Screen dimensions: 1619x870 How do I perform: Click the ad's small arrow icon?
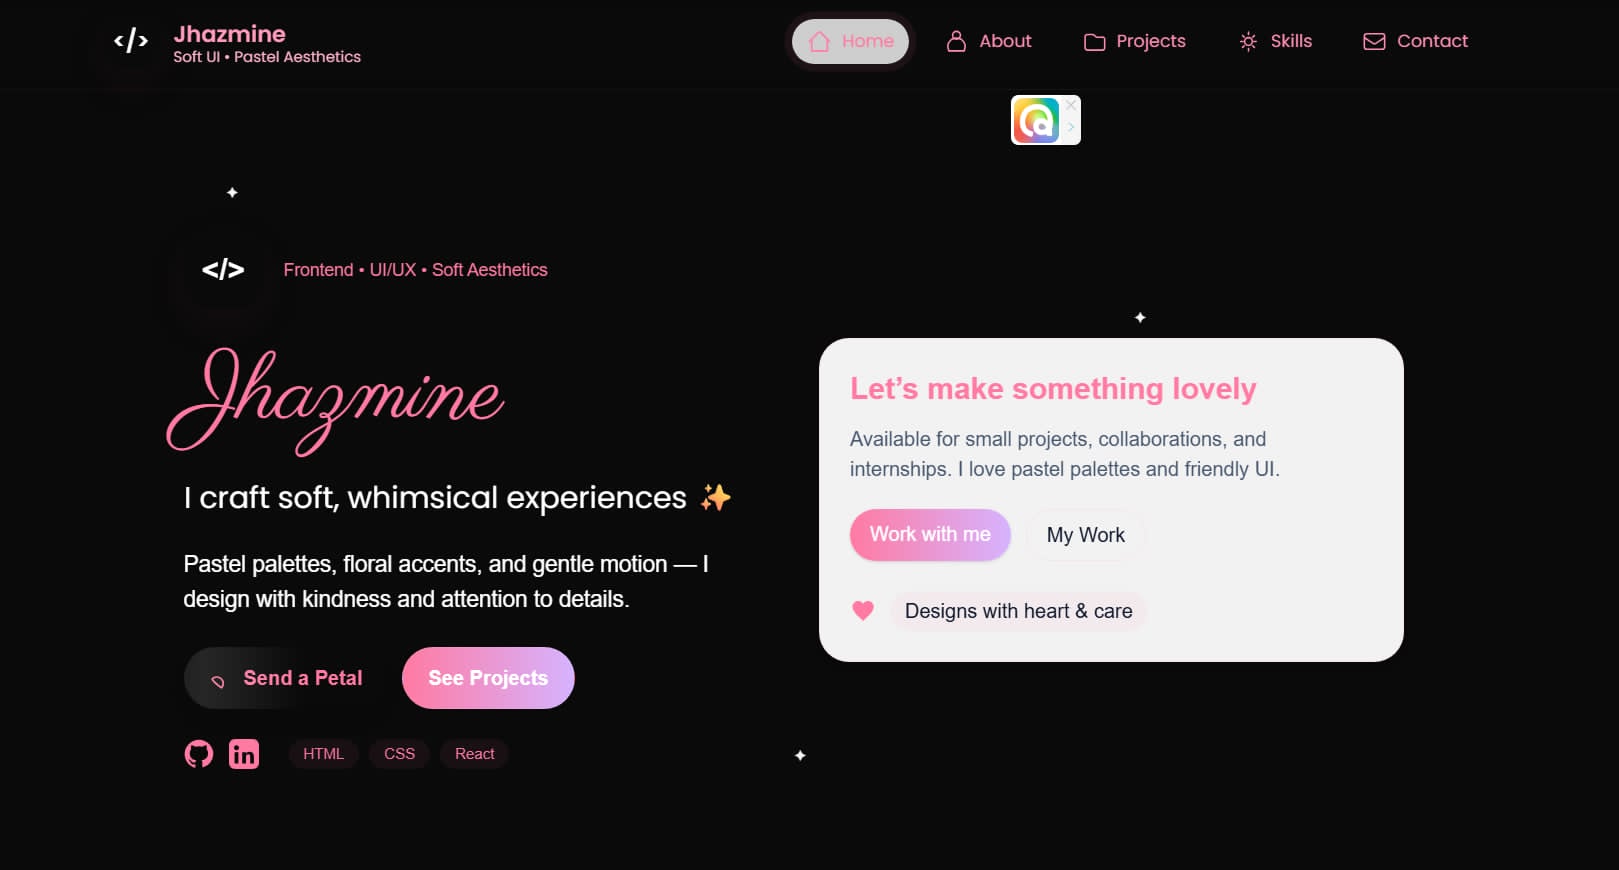[1071, 127]
